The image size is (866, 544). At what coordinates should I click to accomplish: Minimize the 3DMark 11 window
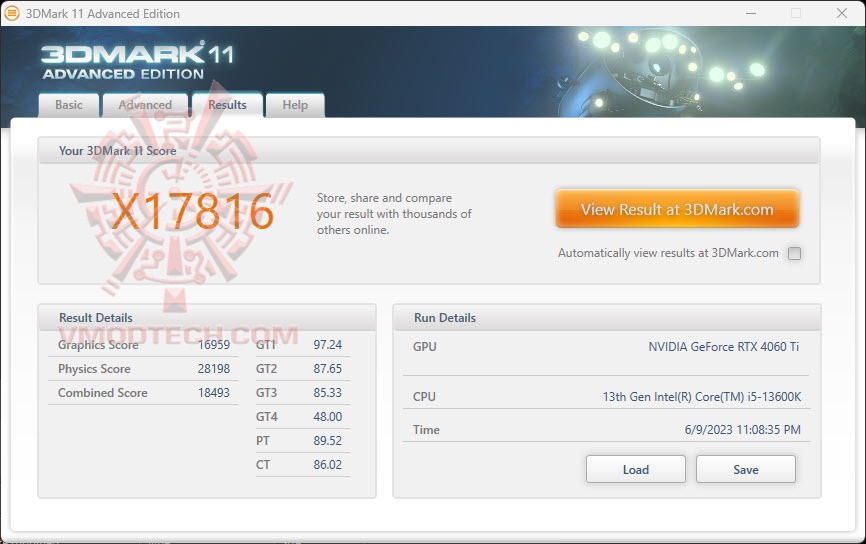point(751,13)
